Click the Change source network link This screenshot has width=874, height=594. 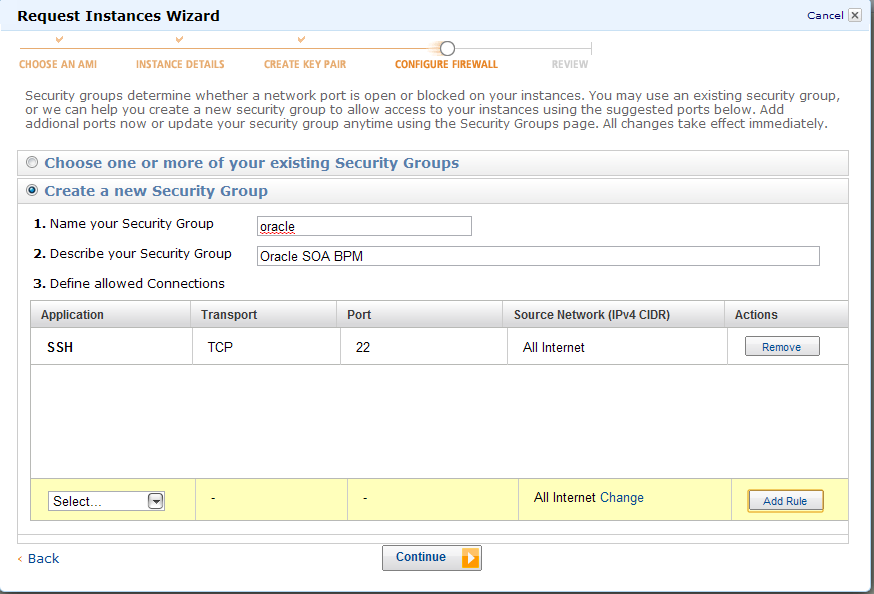click(x=622, y=498)
